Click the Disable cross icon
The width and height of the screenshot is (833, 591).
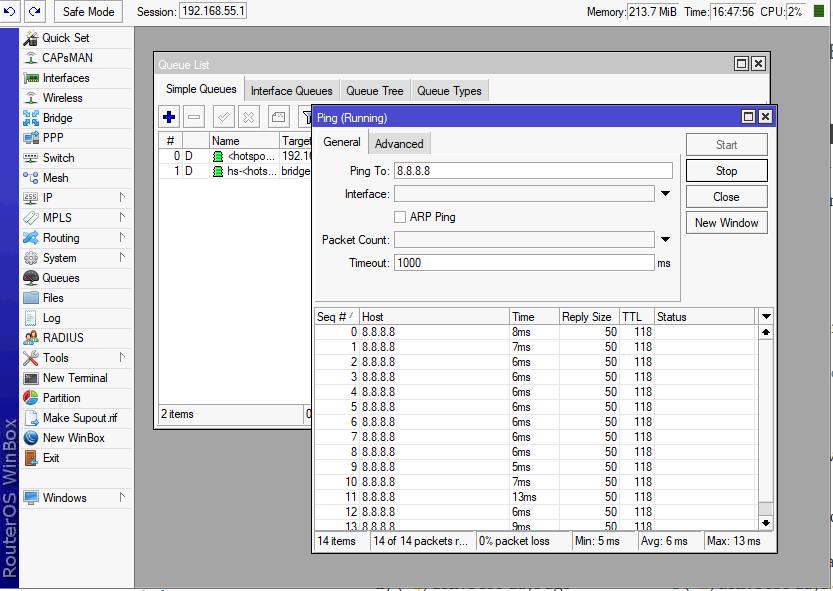coord(249,117)
